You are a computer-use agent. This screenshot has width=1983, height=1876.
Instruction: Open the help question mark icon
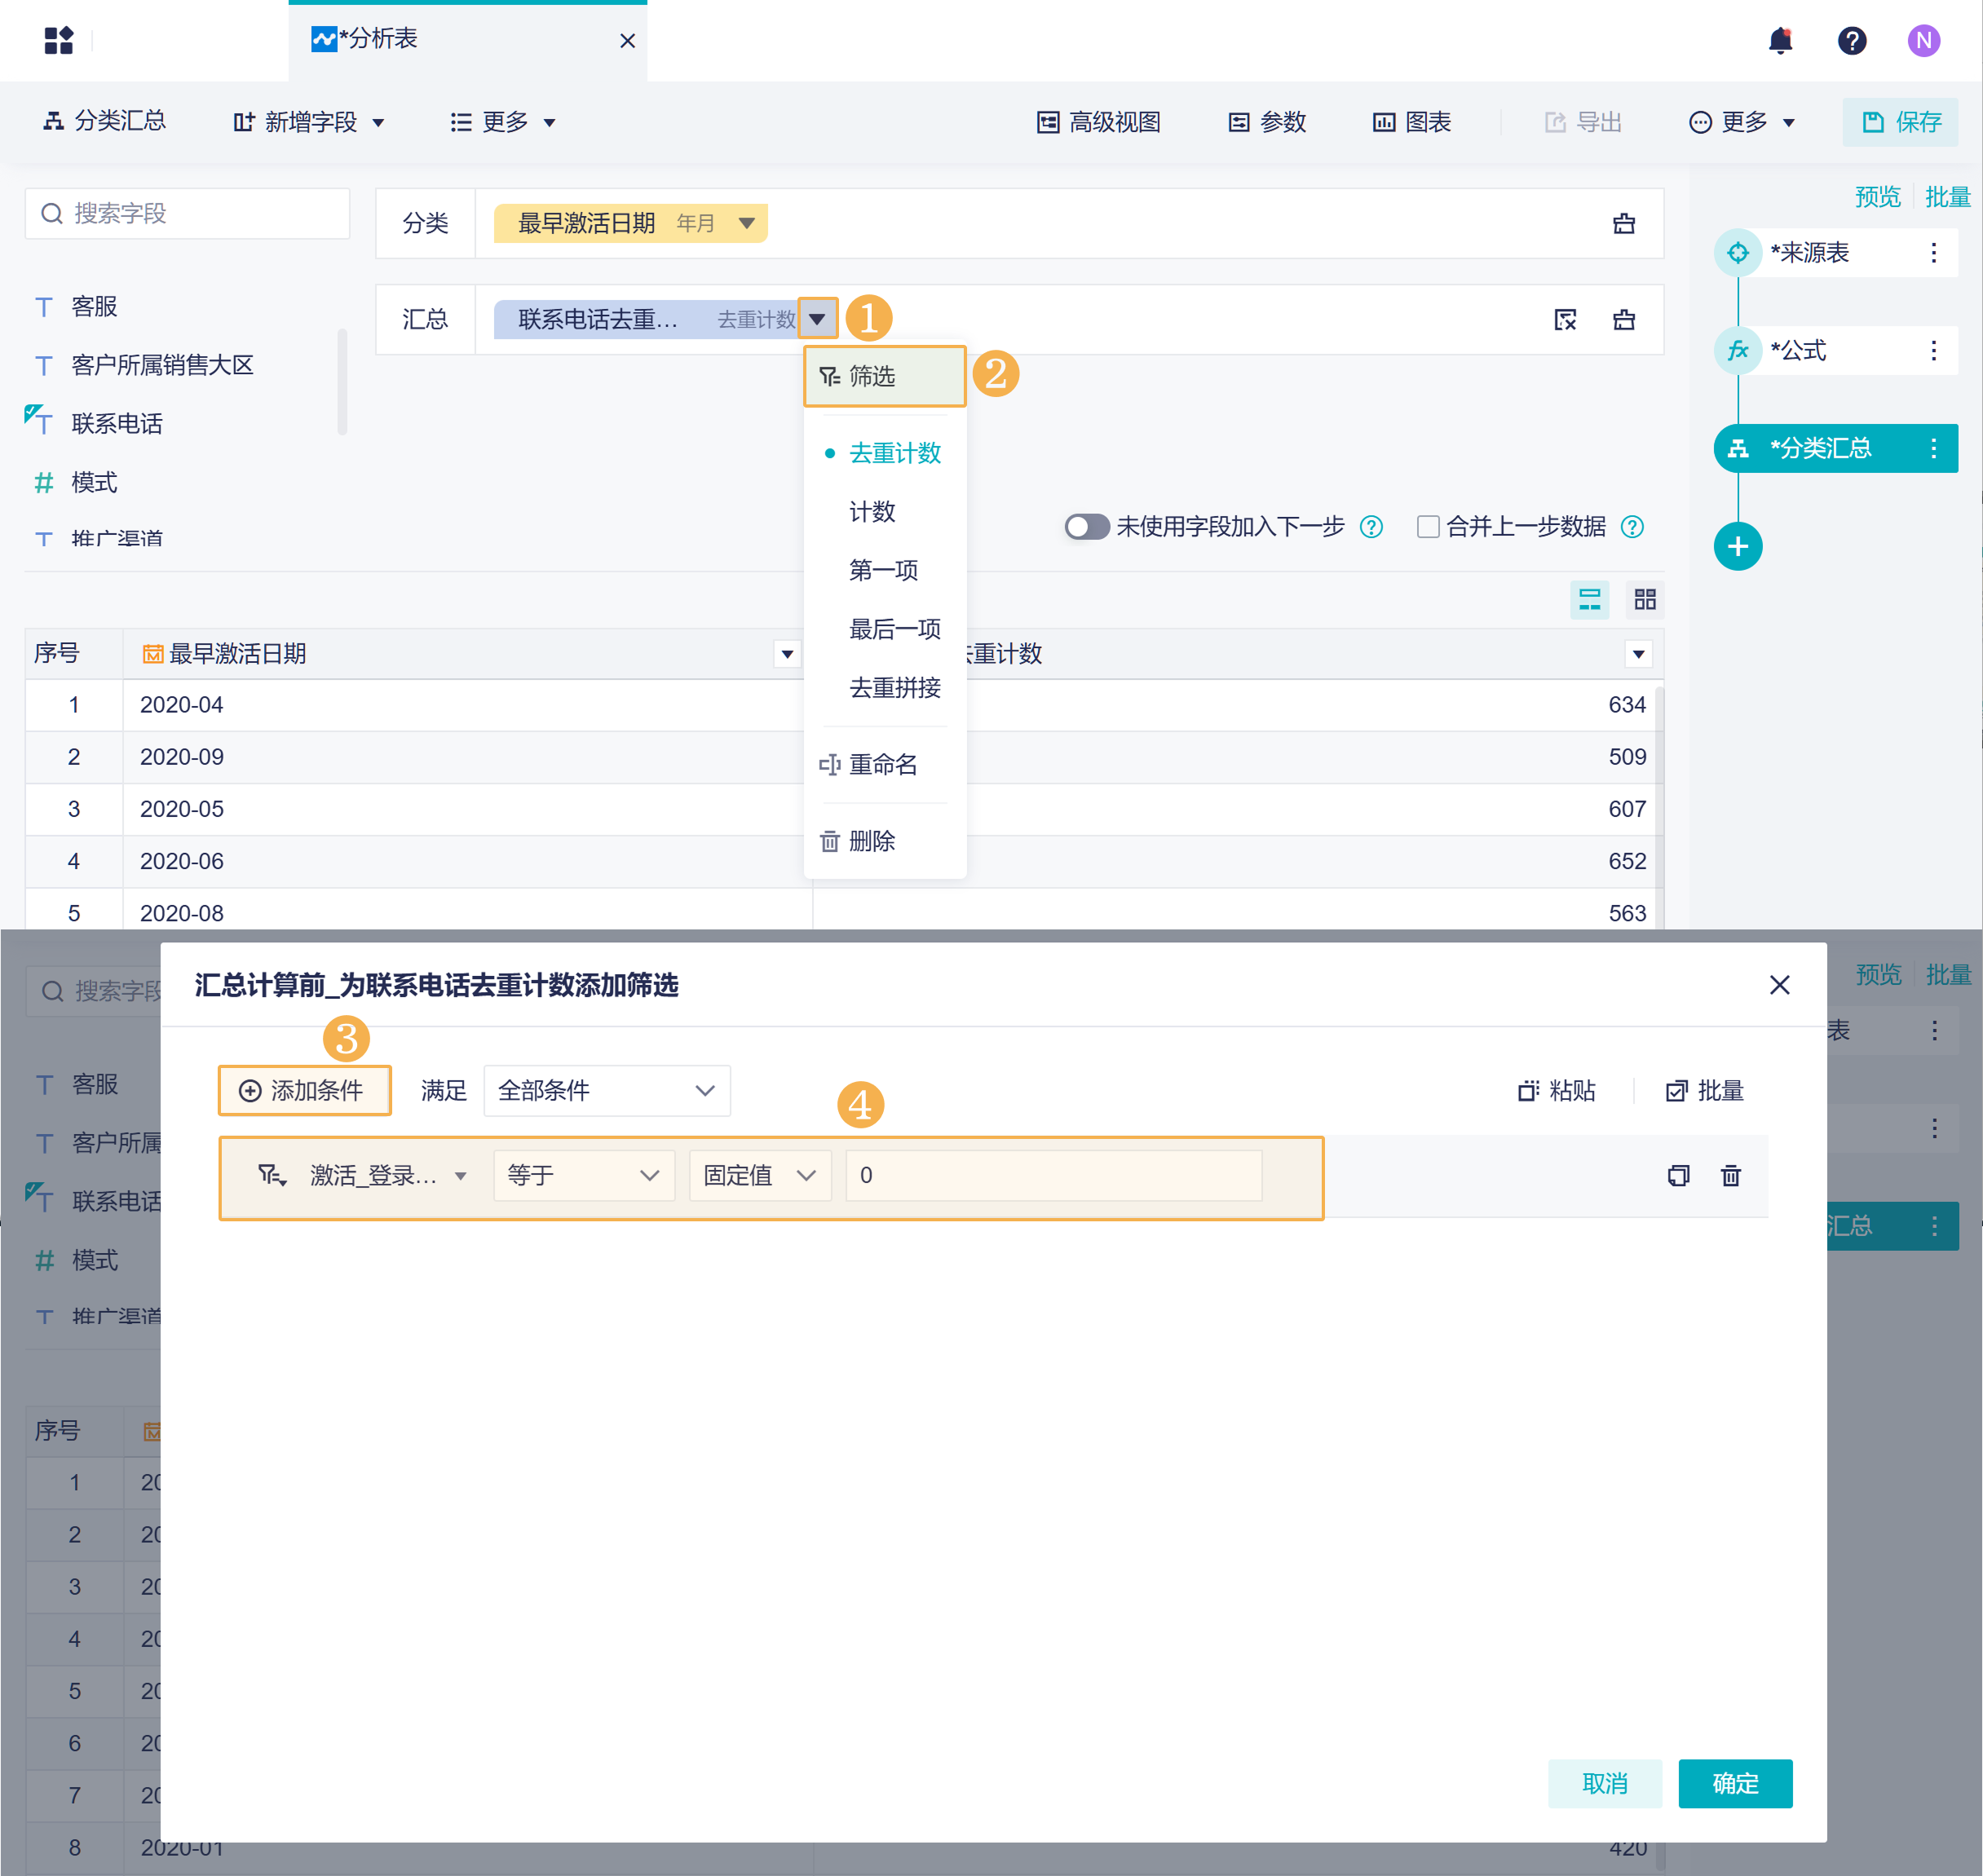[1851, 41]
